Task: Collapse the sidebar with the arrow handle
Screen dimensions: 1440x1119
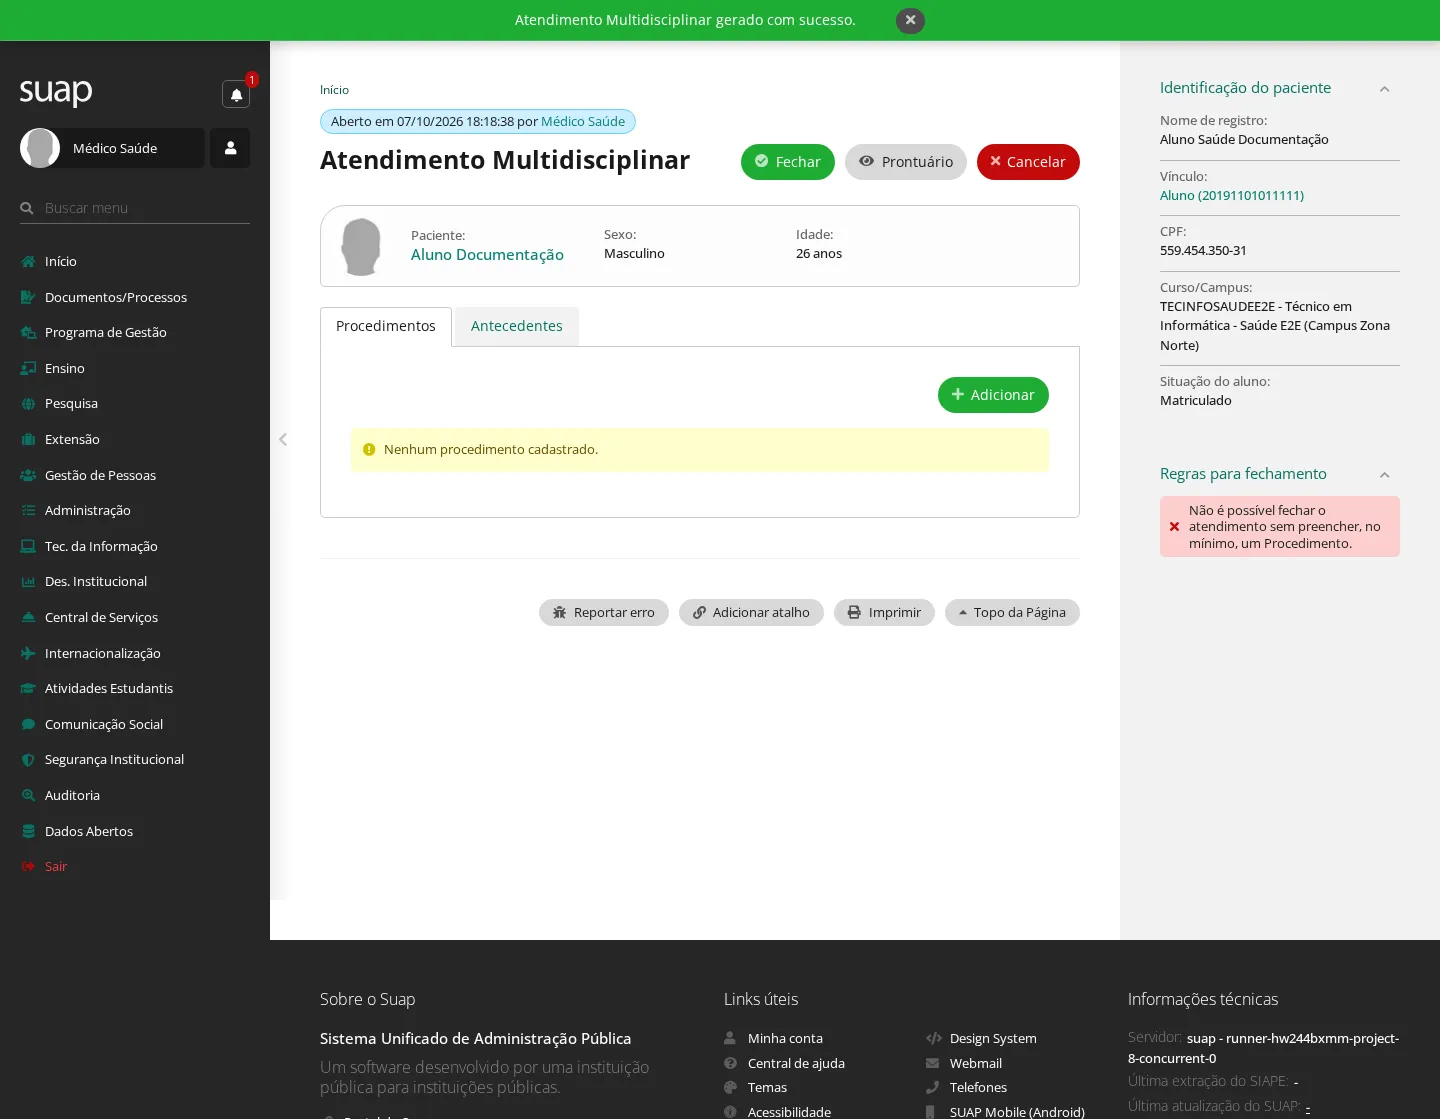Action: 283,439
